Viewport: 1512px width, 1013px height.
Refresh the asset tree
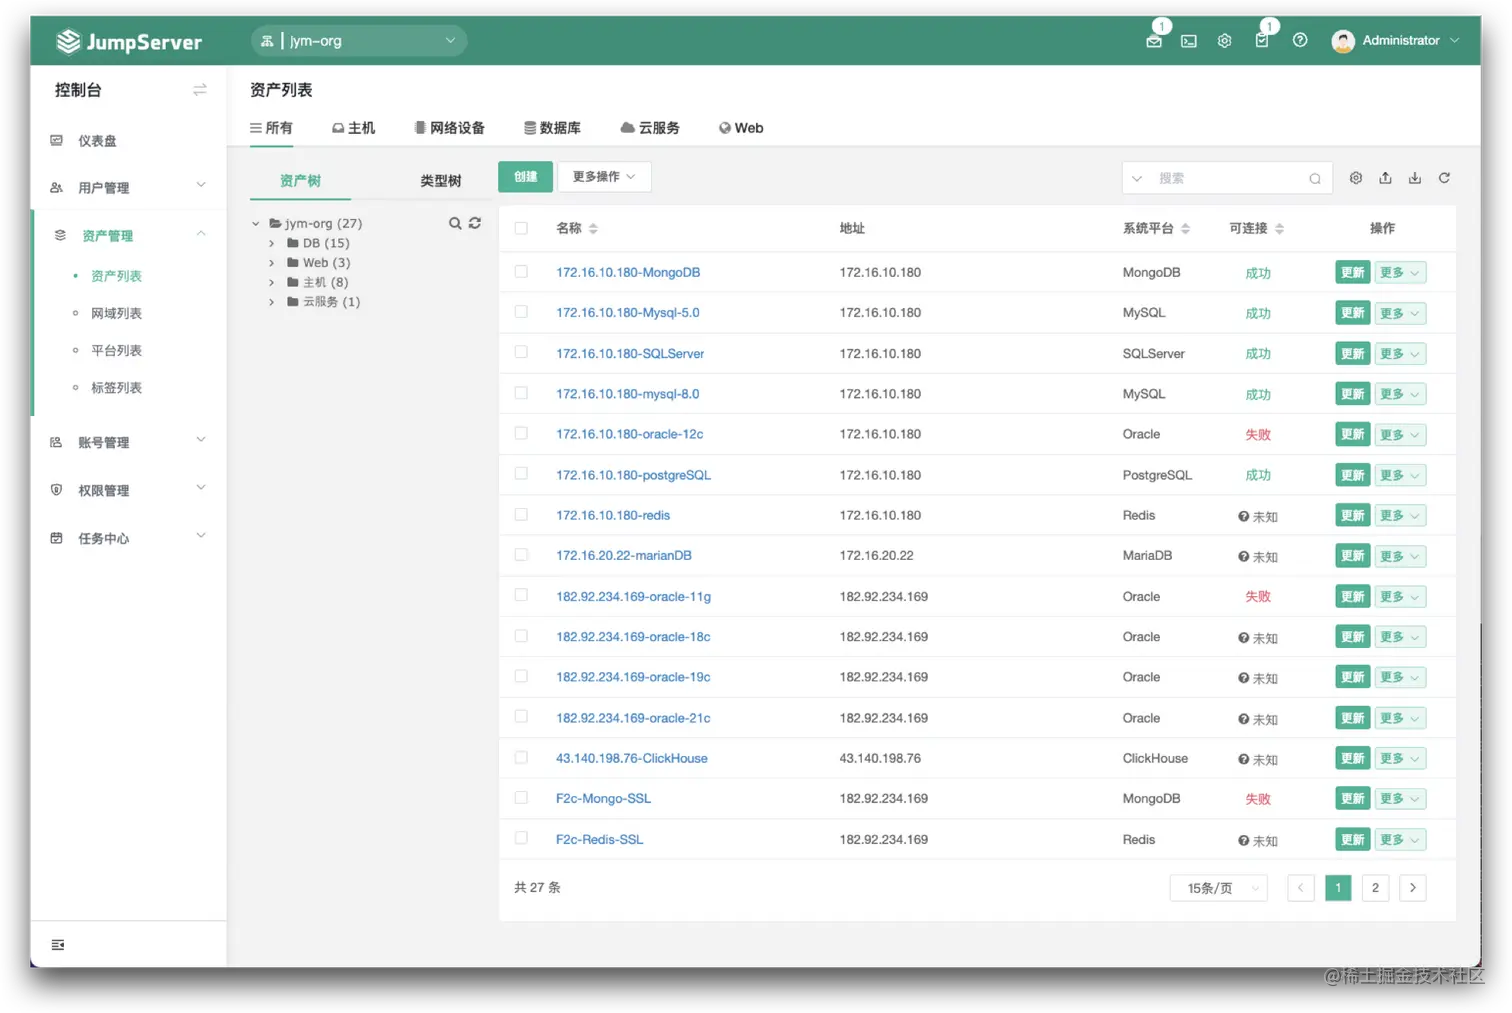[475, 223]
